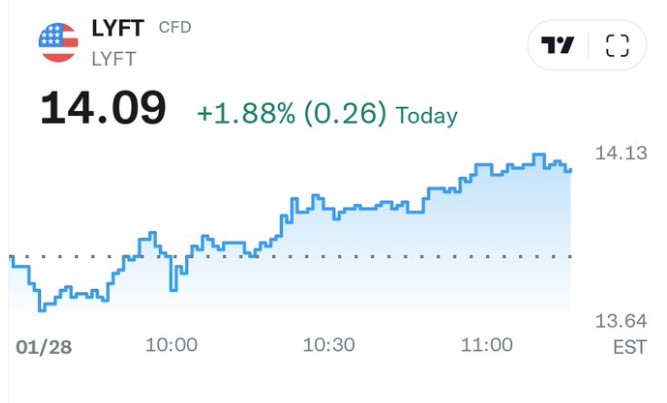
Task: Click the sharp price dip just after 10:00
Action: click(x=173, y=289)
